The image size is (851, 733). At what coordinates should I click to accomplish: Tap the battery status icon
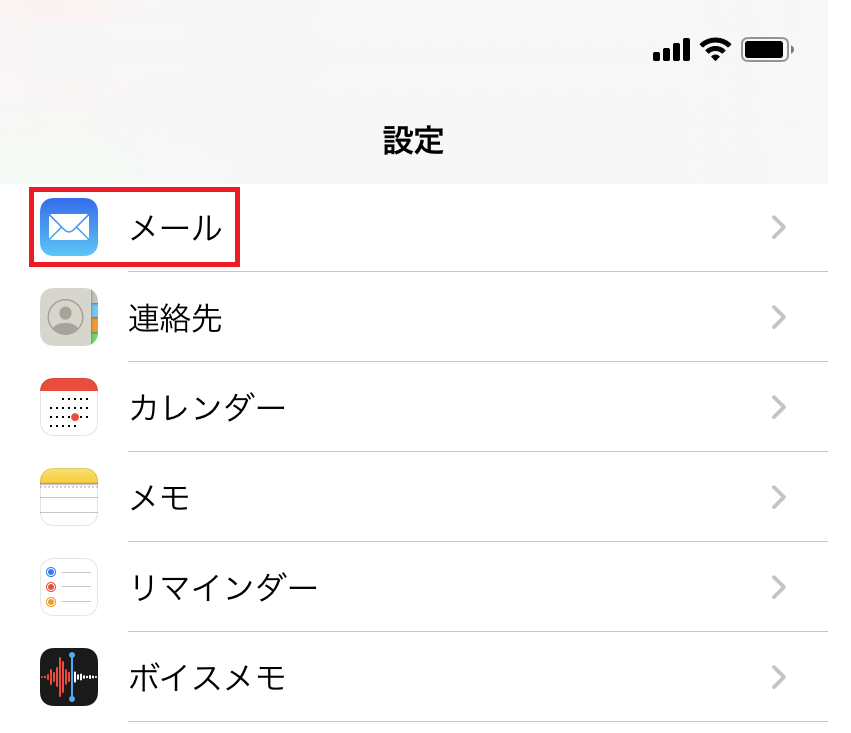click(x=767, y=50)
